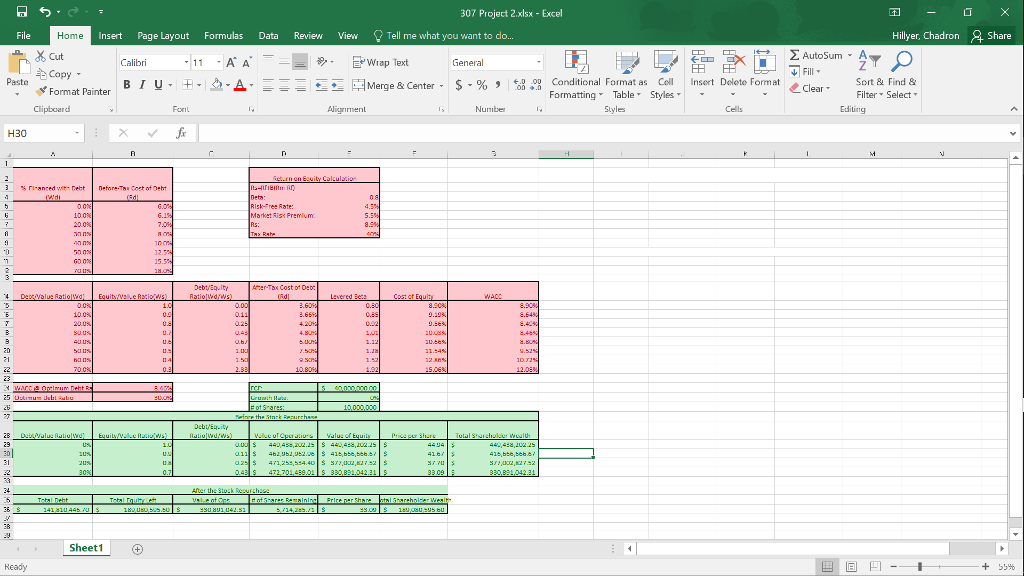Click the Merge & Center button
1024x576 pixels.
click(394, 86)
